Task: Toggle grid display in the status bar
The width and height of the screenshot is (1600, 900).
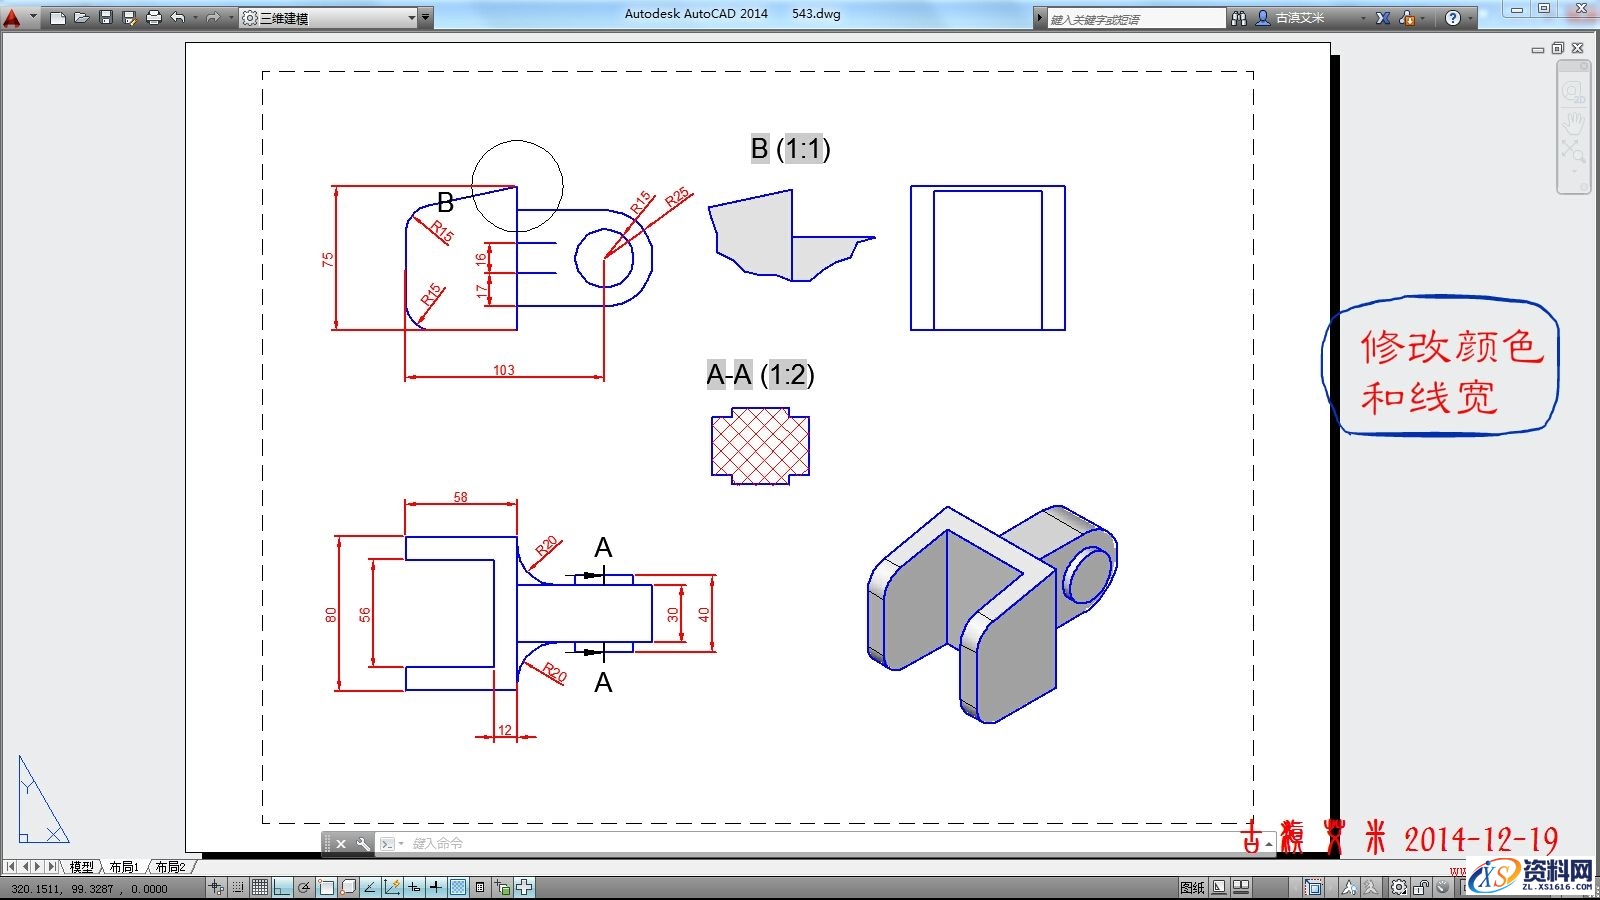Action: (261, 885)
